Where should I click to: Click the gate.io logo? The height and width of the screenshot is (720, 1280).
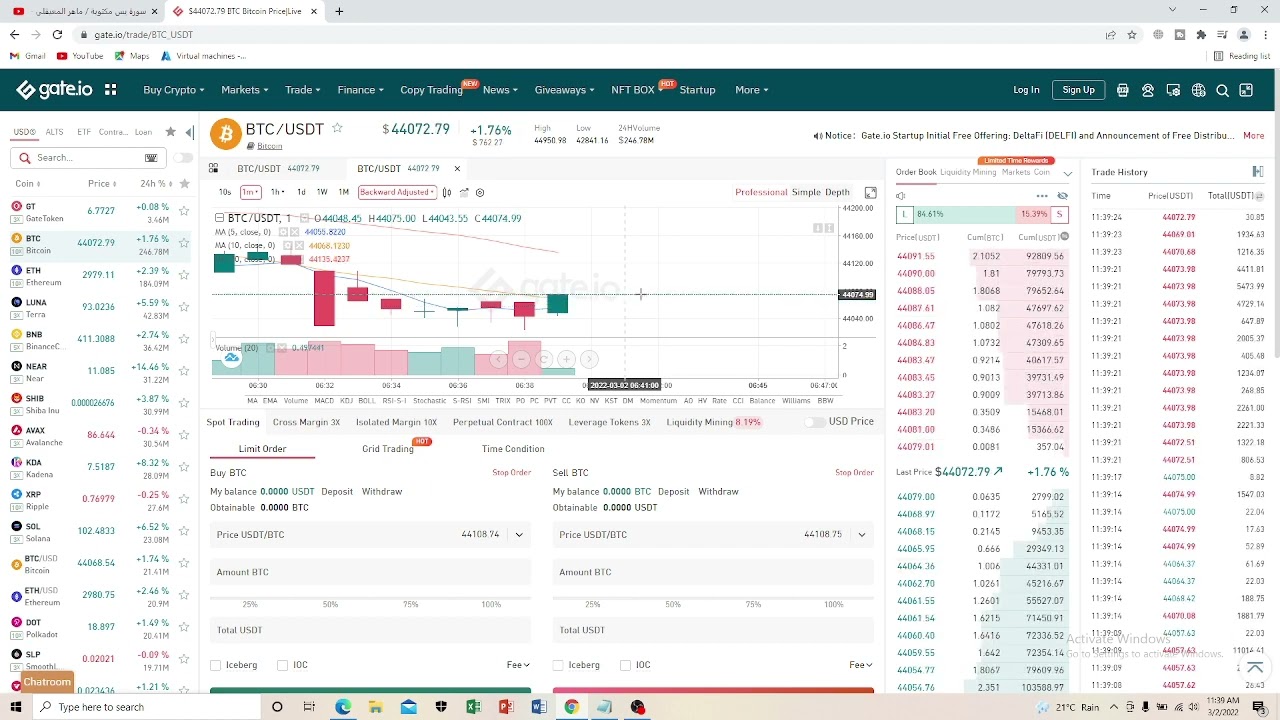54,90
